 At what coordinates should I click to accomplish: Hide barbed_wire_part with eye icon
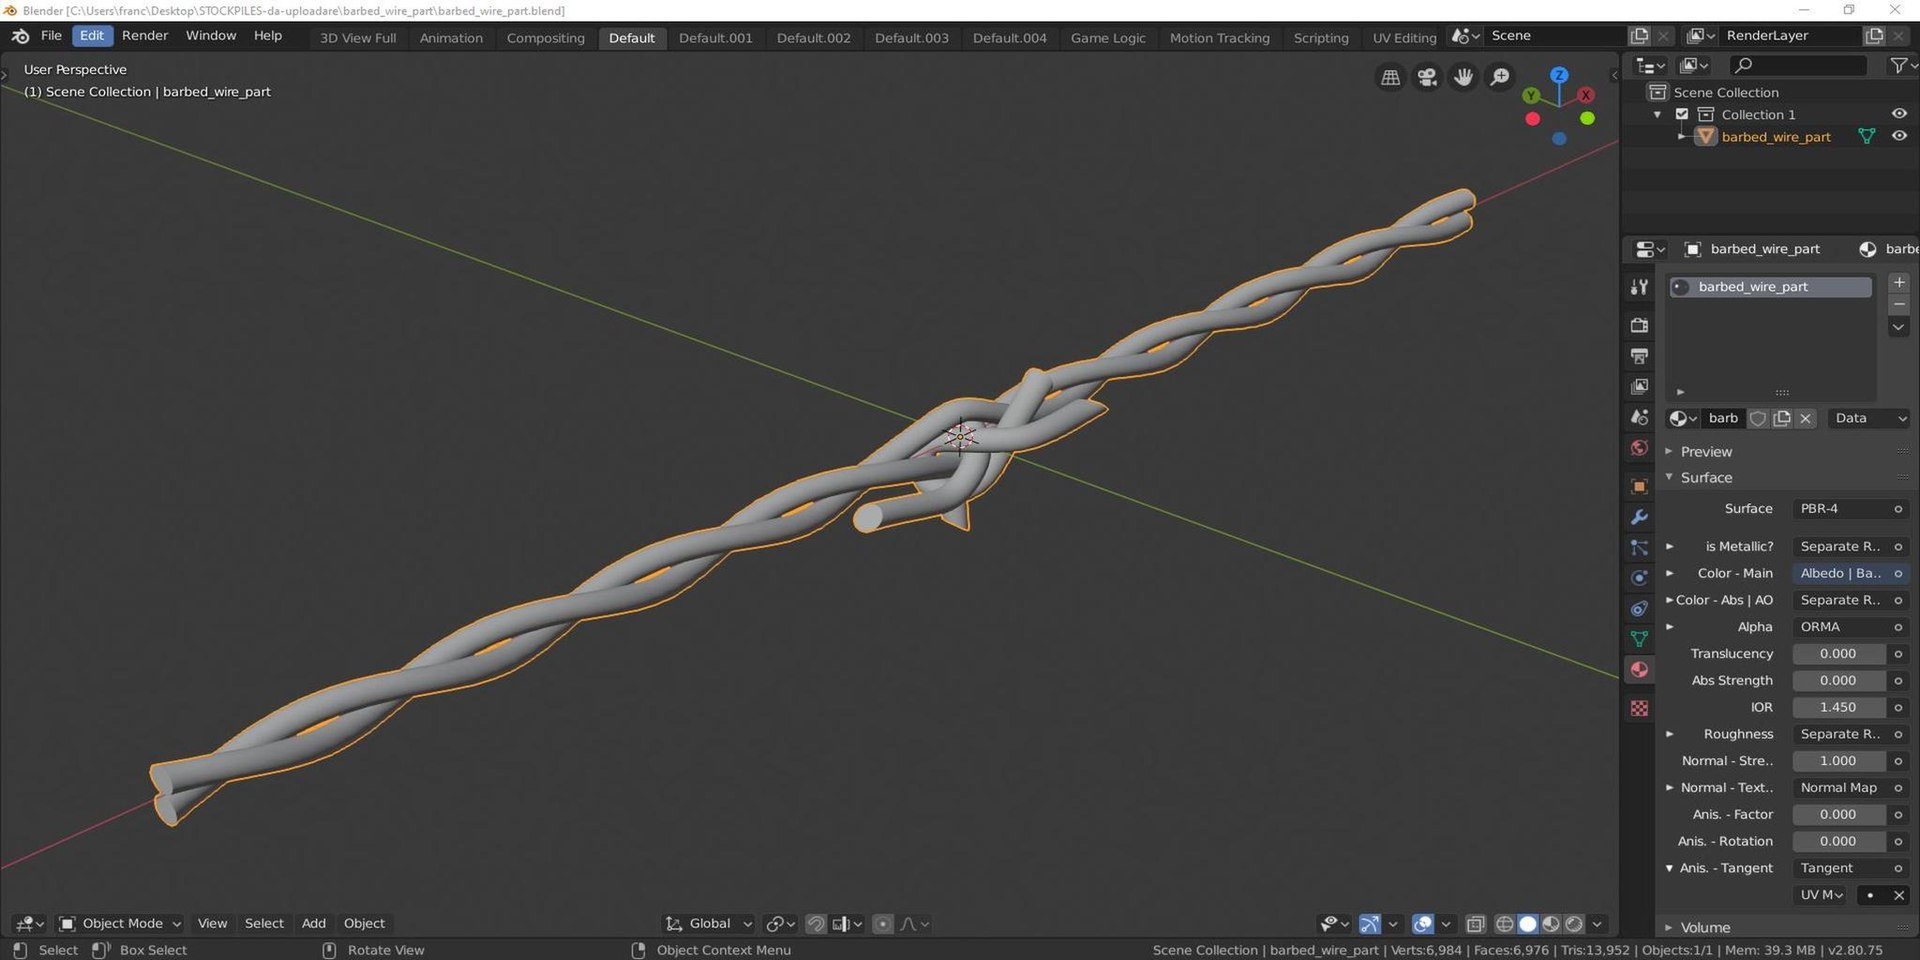pyautogui.click(x=1899, y=136)
